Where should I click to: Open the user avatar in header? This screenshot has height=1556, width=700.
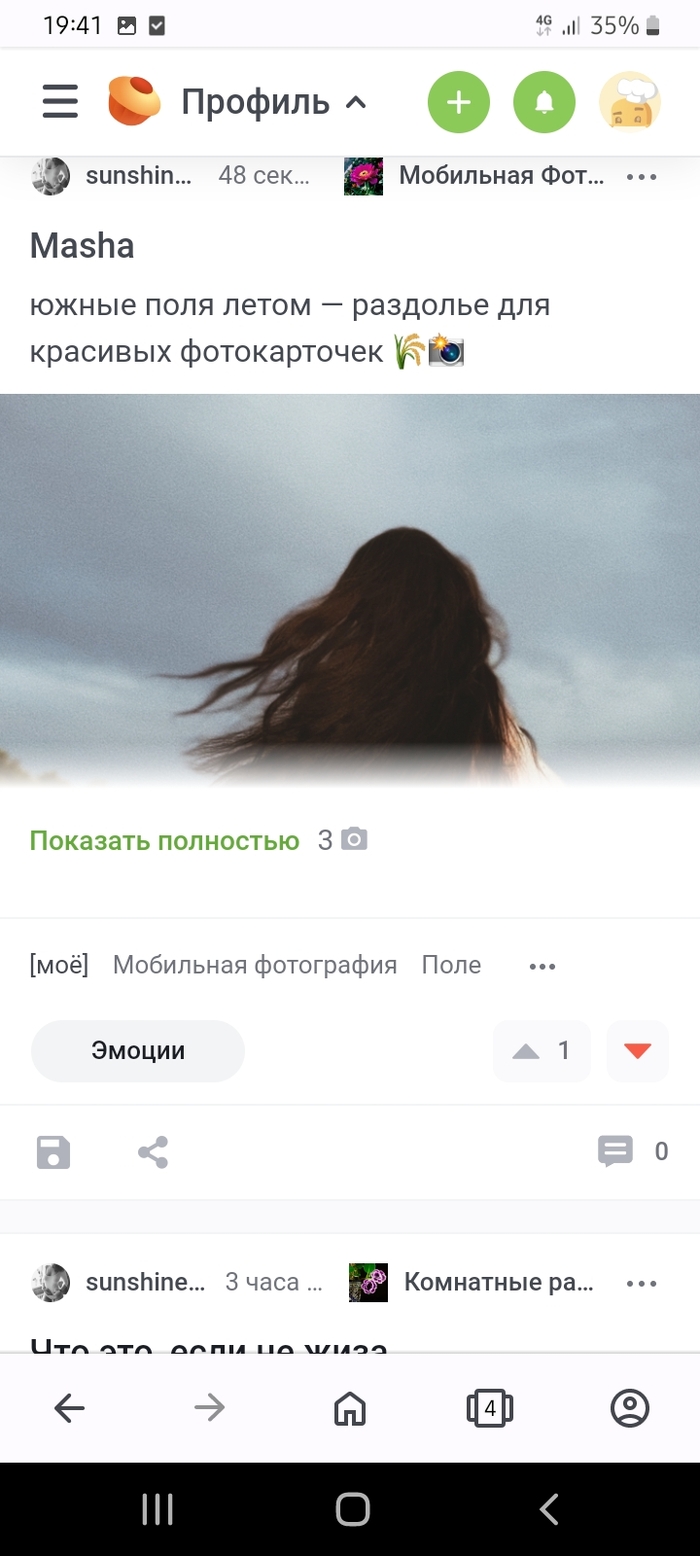(630, 102)
